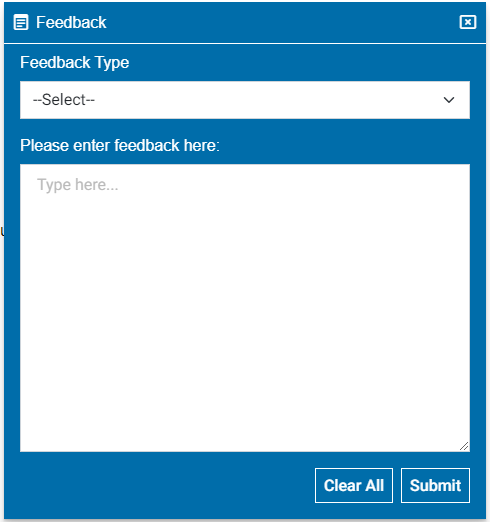This screenshot has height=522, width=490.
Task: Reset the form with Clear All
Action: click(354, 485)
